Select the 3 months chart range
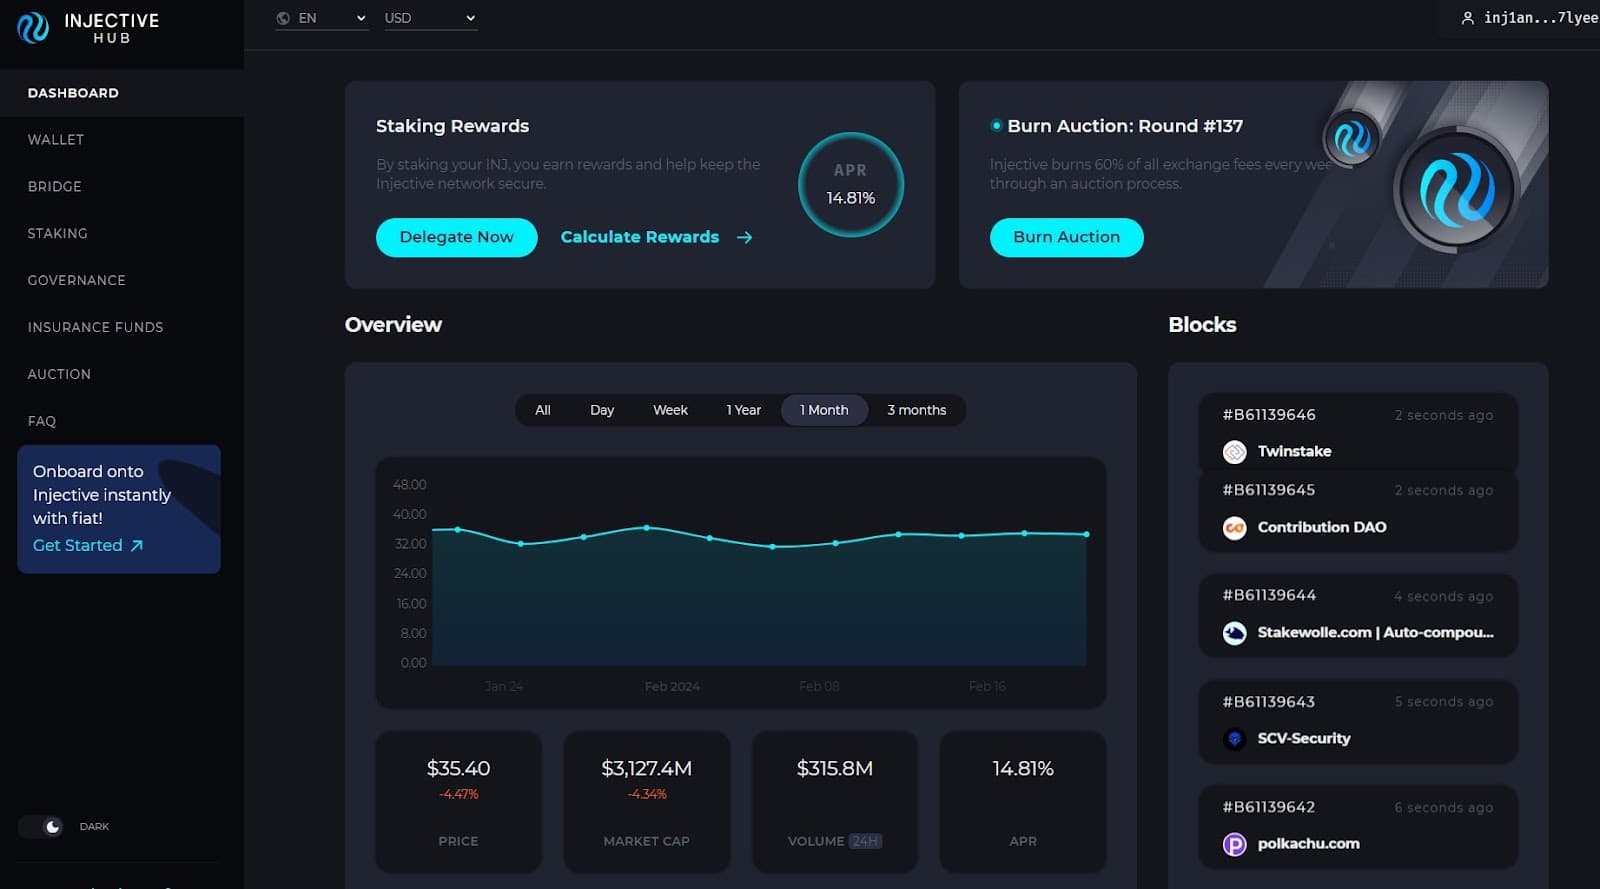 pyautogui.click(x=916, y=410)
